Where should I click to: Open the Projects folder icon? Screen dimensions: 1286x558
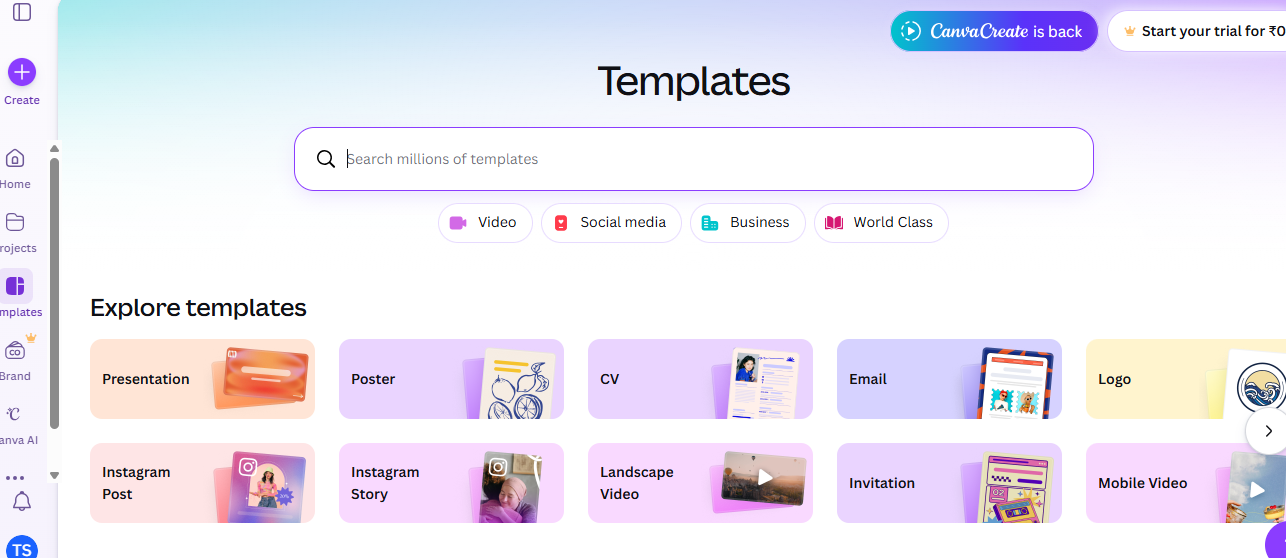(x=15, y=222)
